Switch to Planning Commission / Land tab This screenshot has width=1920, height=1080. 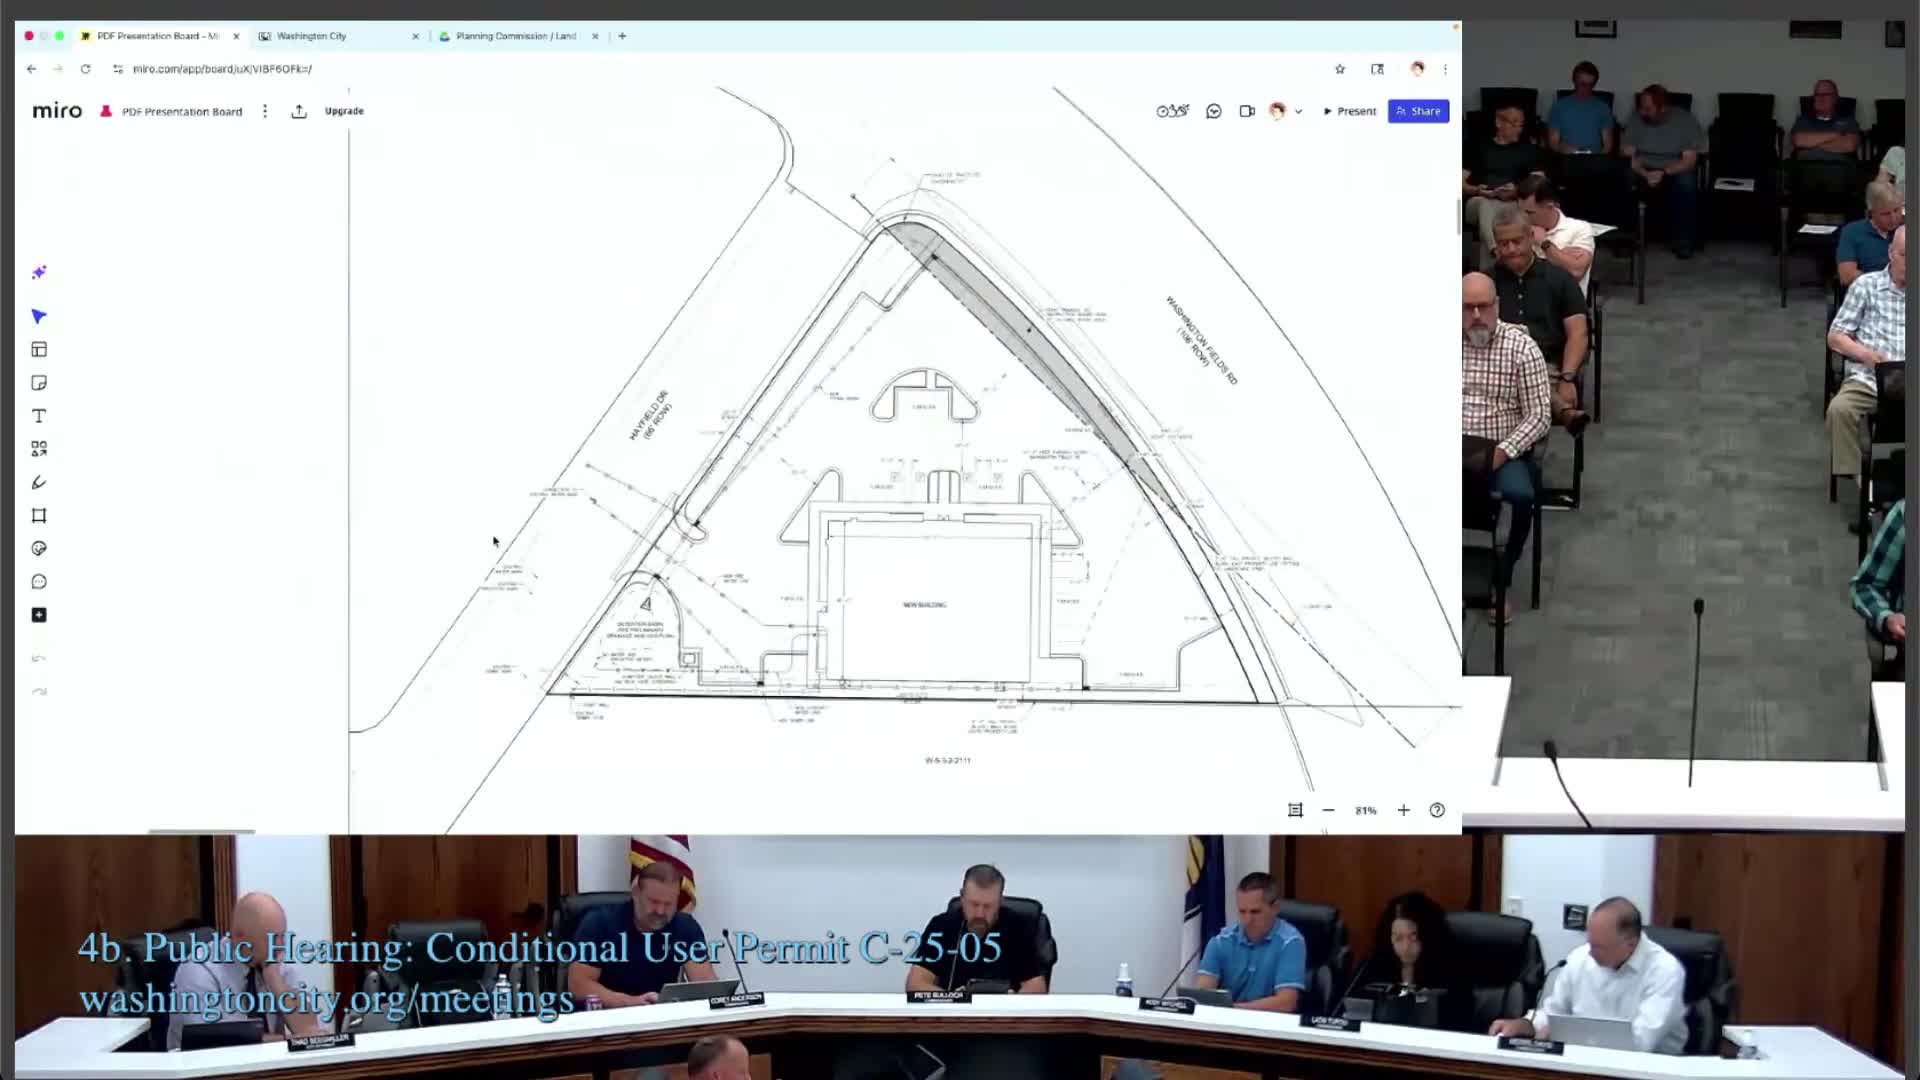515,36
